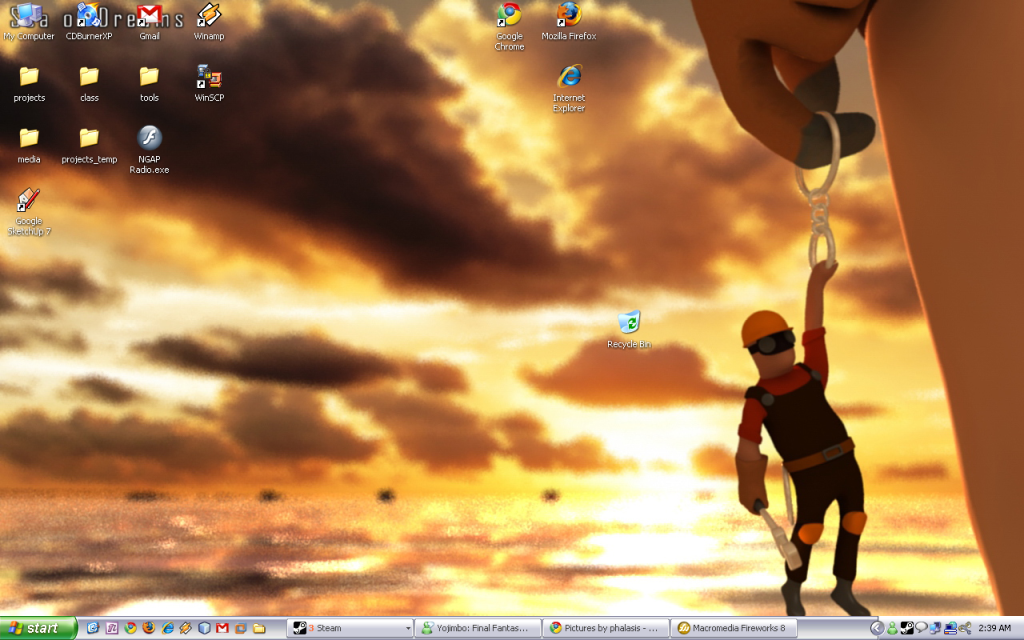Select the NGAP Radio.exe Flash icon
This screenshot has width=1024, height=640.
tap(149, 150)
